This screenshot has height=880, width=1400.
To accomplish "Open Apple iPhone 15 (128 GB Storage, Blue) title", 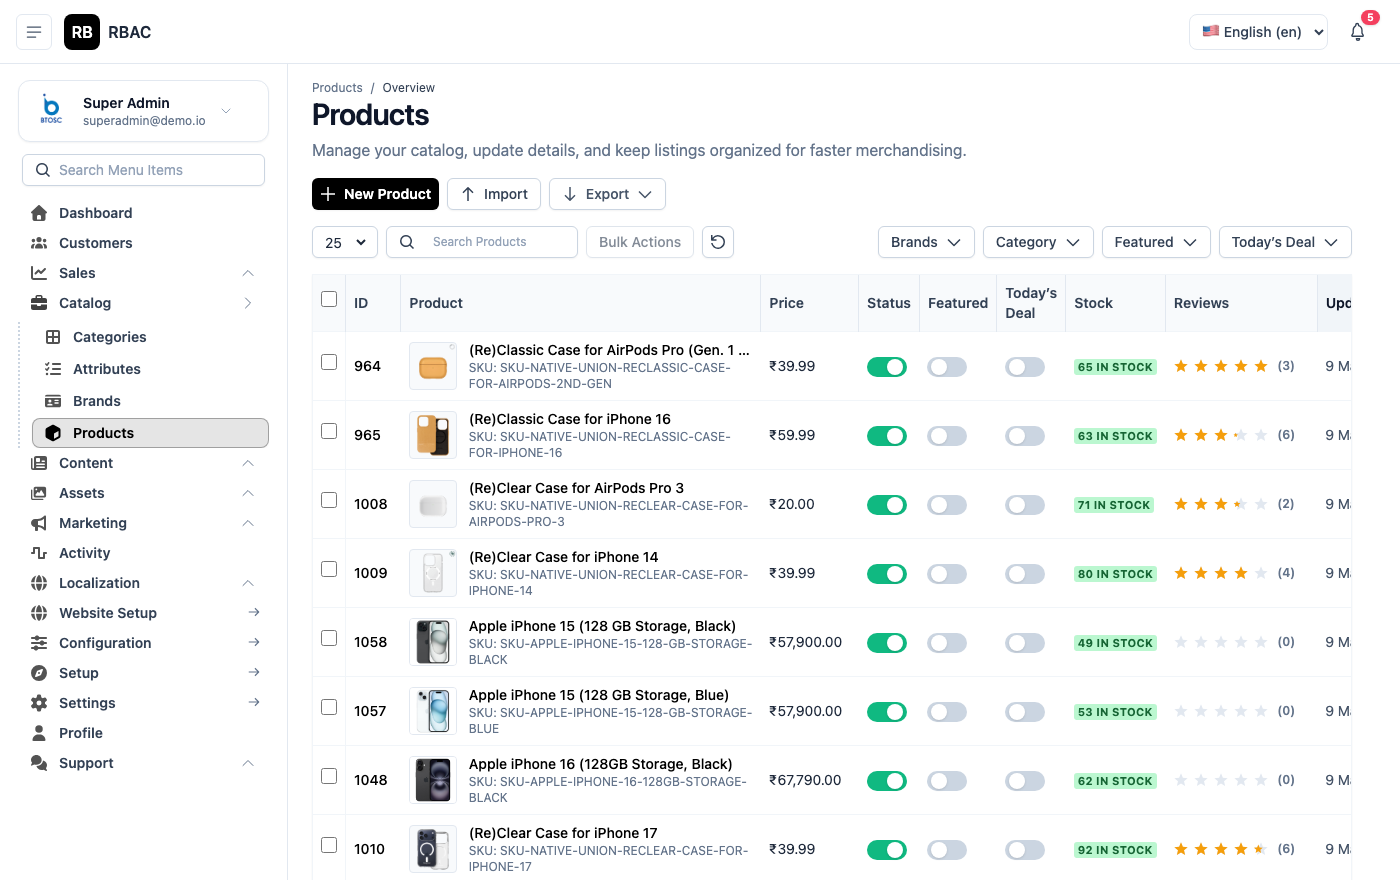I will click(x=599, y=695).
